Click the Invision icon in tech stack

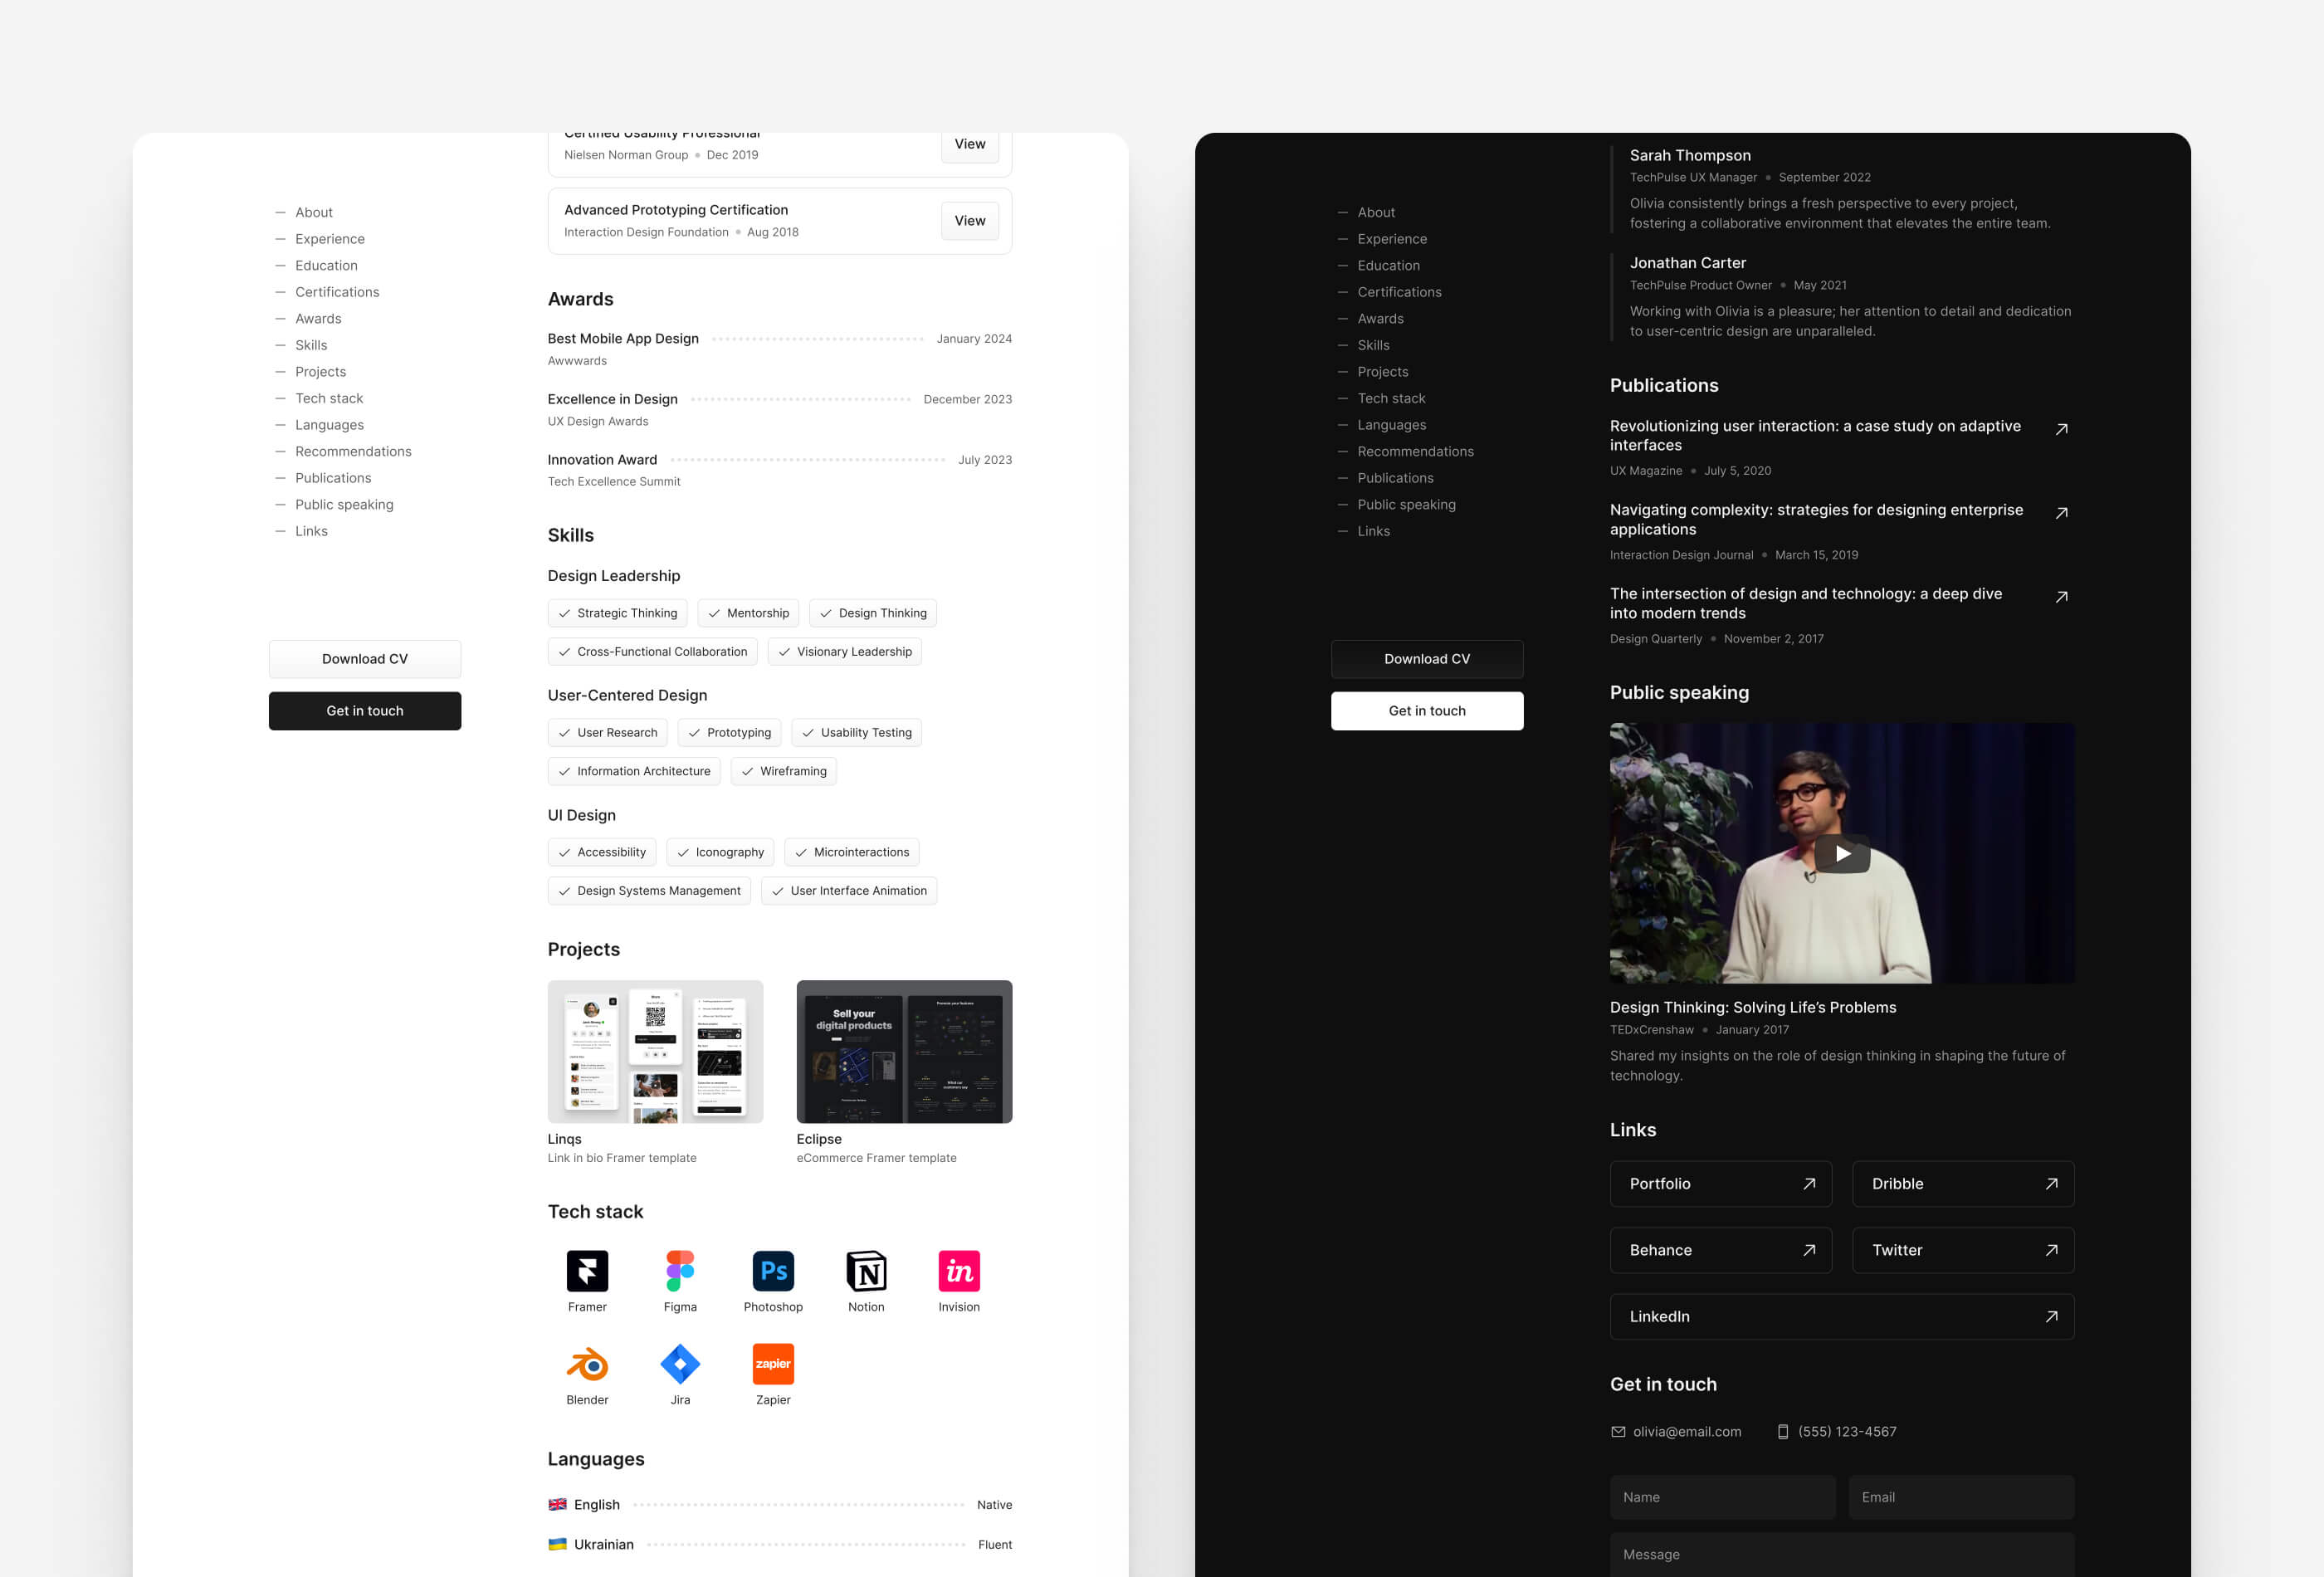960,1271
